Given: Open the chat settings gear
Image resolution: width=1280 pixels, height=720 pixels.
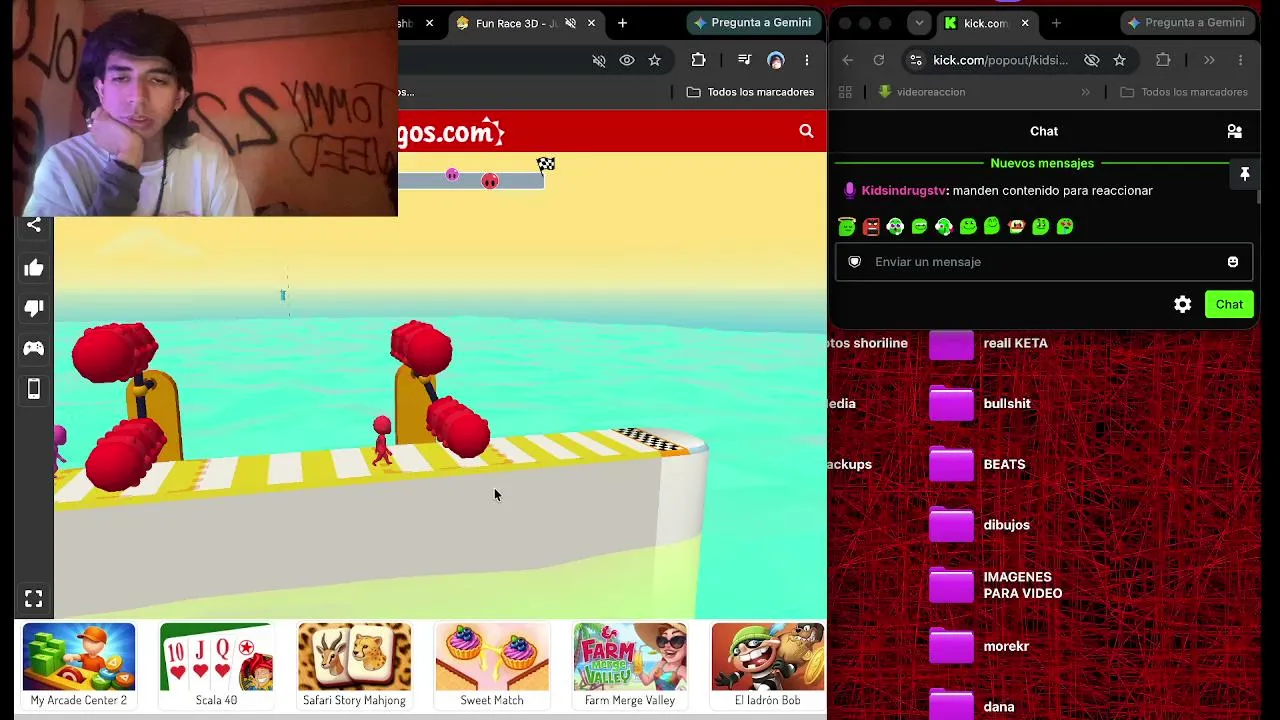Looking at the screenshot, I should pyautogui.click(x=1183, y=305).
